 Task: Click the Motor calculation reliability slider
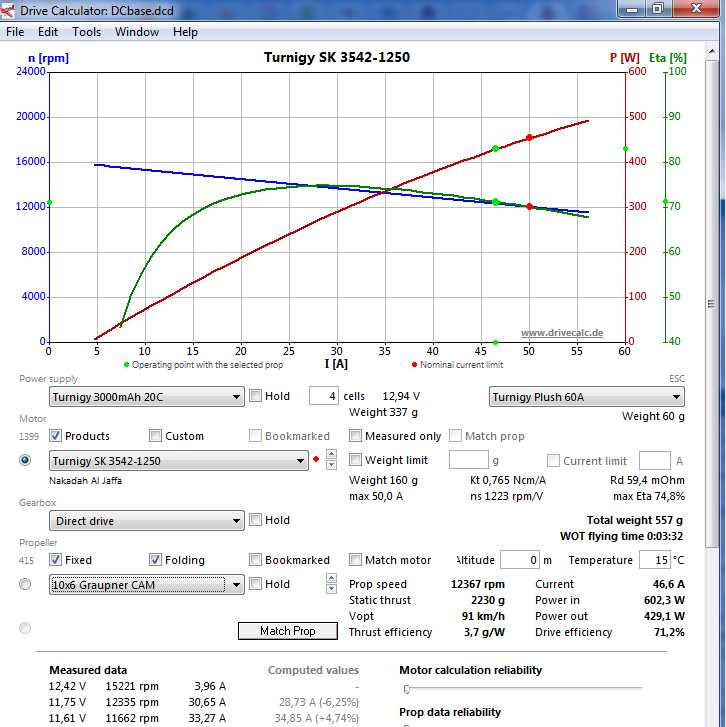coord(407,689)
